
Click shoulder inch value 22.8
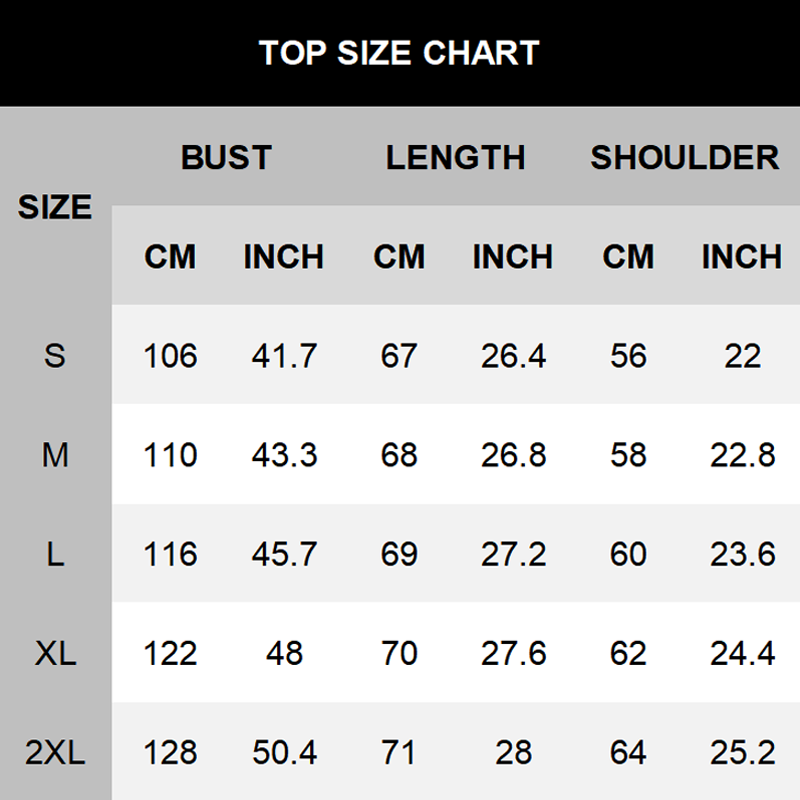[x=742, y=455]
